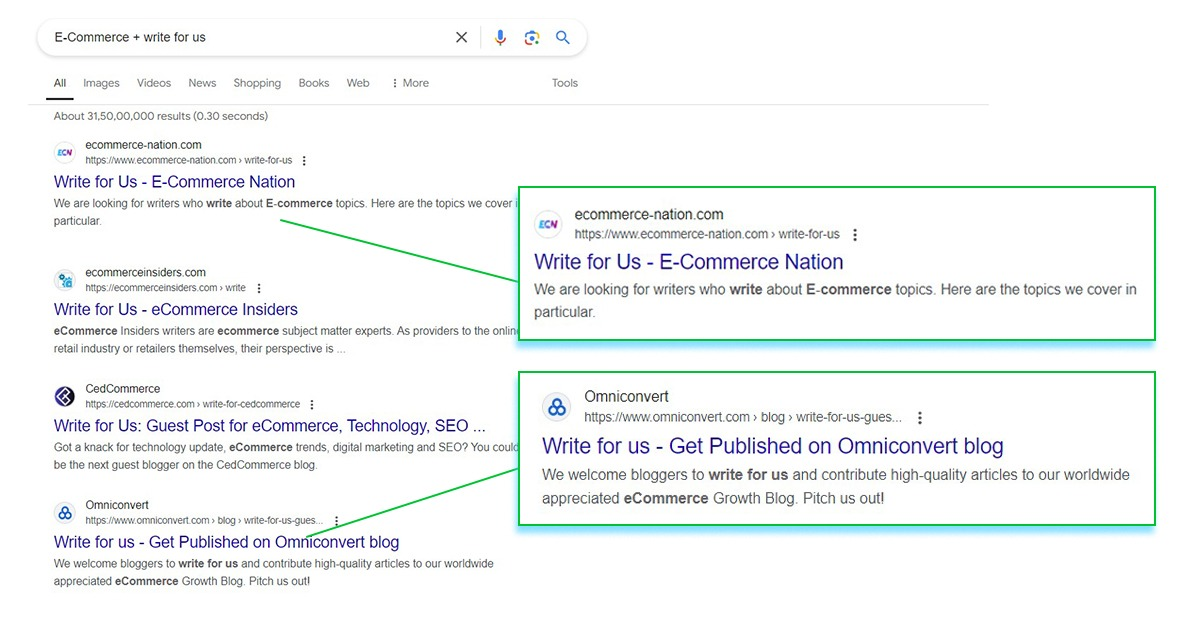Open options dots beside cedcommerce.com URL

coord(312,405)
